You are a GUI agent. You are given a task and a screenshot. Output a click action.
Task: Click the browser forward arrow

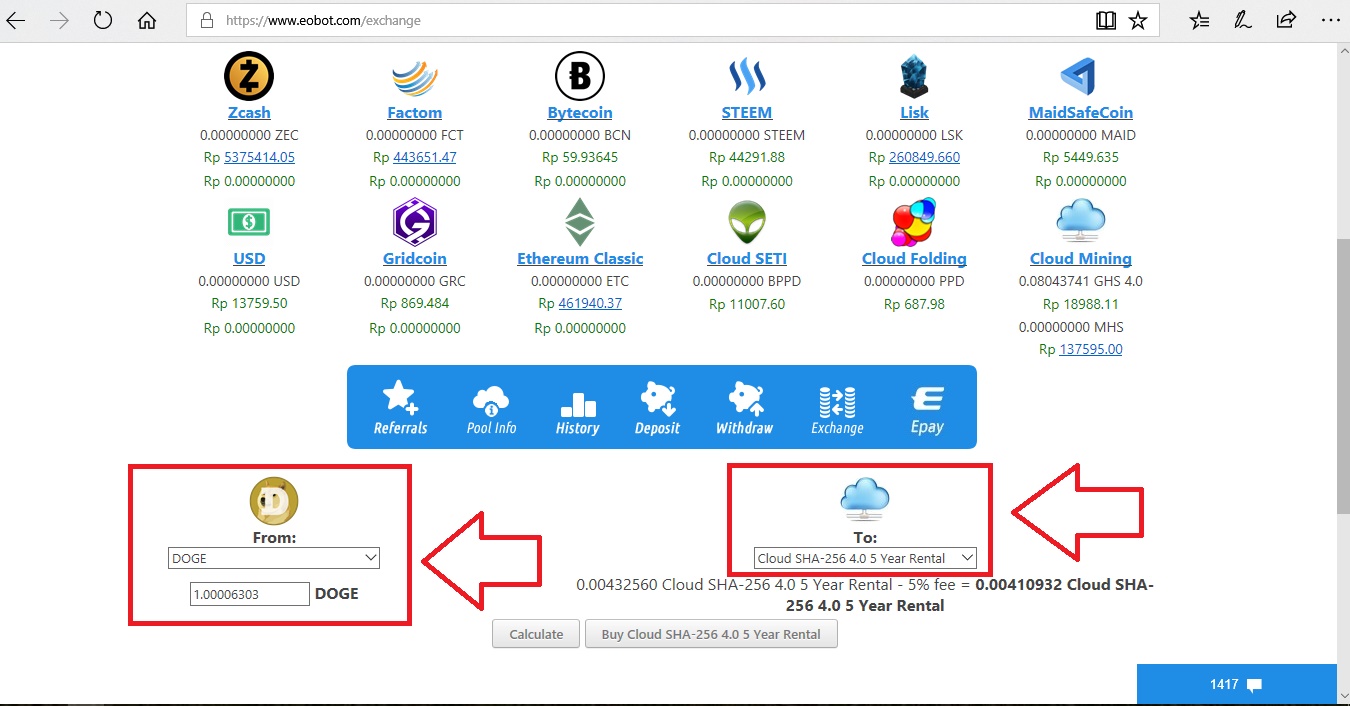point(59,20)
